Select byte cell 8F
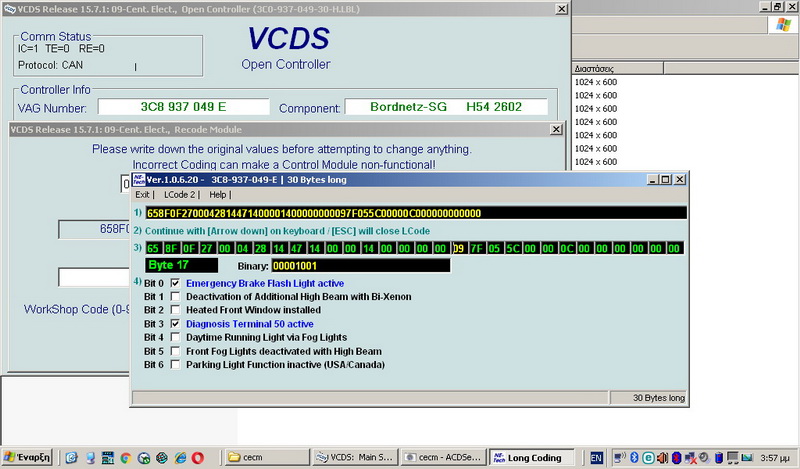Viewport: 800px width, 469px height. 171,249
